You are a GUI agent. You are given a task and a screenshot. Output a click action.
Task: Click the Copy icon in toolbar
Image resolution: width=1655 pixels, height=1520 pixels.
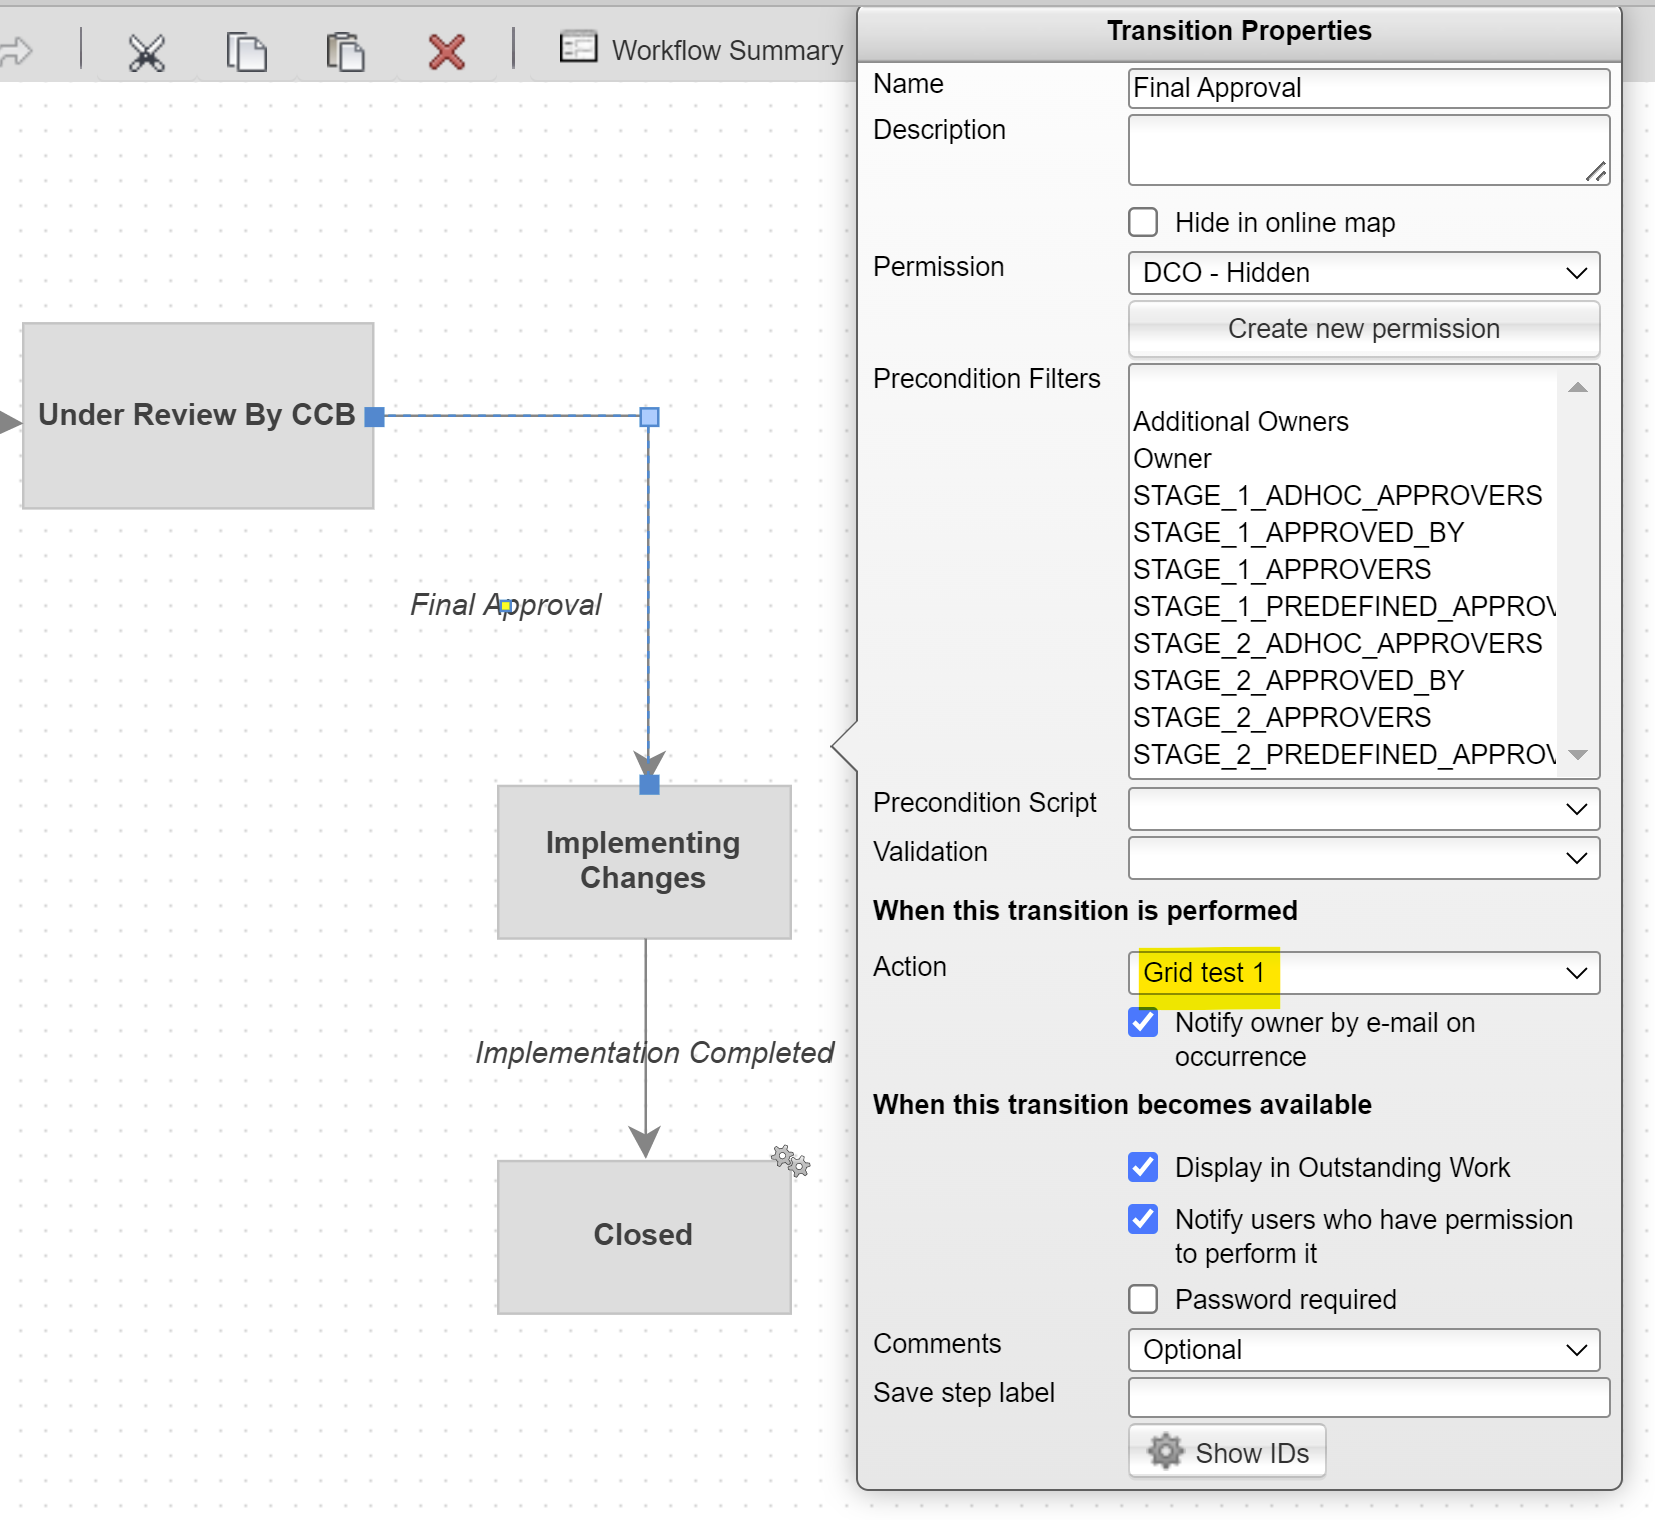pos(246,52)
